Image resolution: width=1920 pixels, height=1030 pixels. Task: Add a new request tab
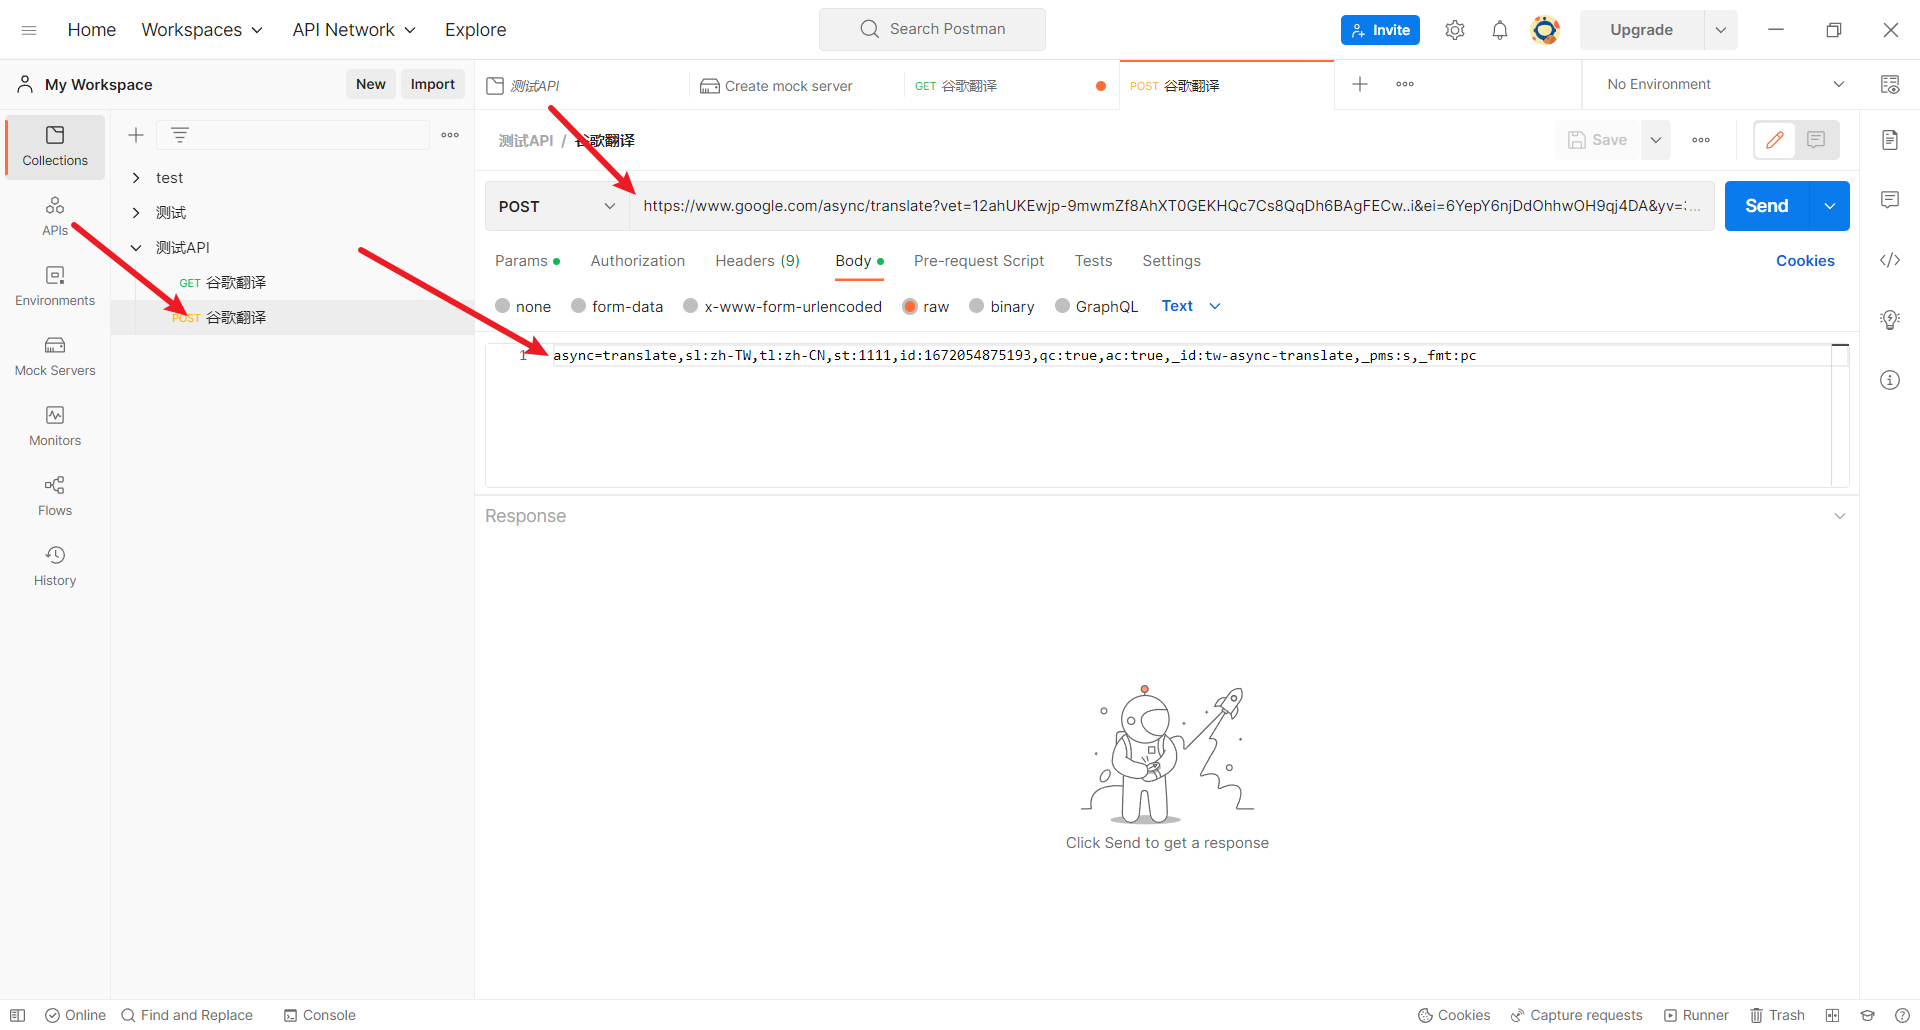[x=1360, y=84]
